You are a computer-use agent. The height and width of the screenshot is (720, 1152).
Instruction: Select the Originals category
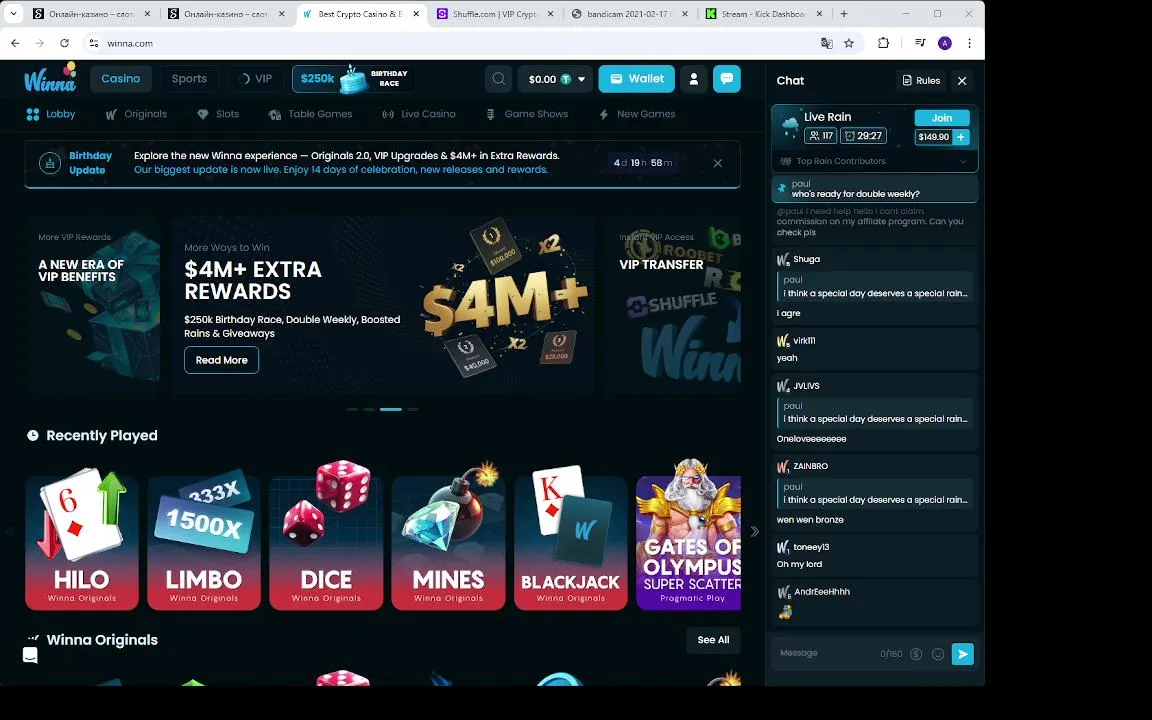[136, 114]
